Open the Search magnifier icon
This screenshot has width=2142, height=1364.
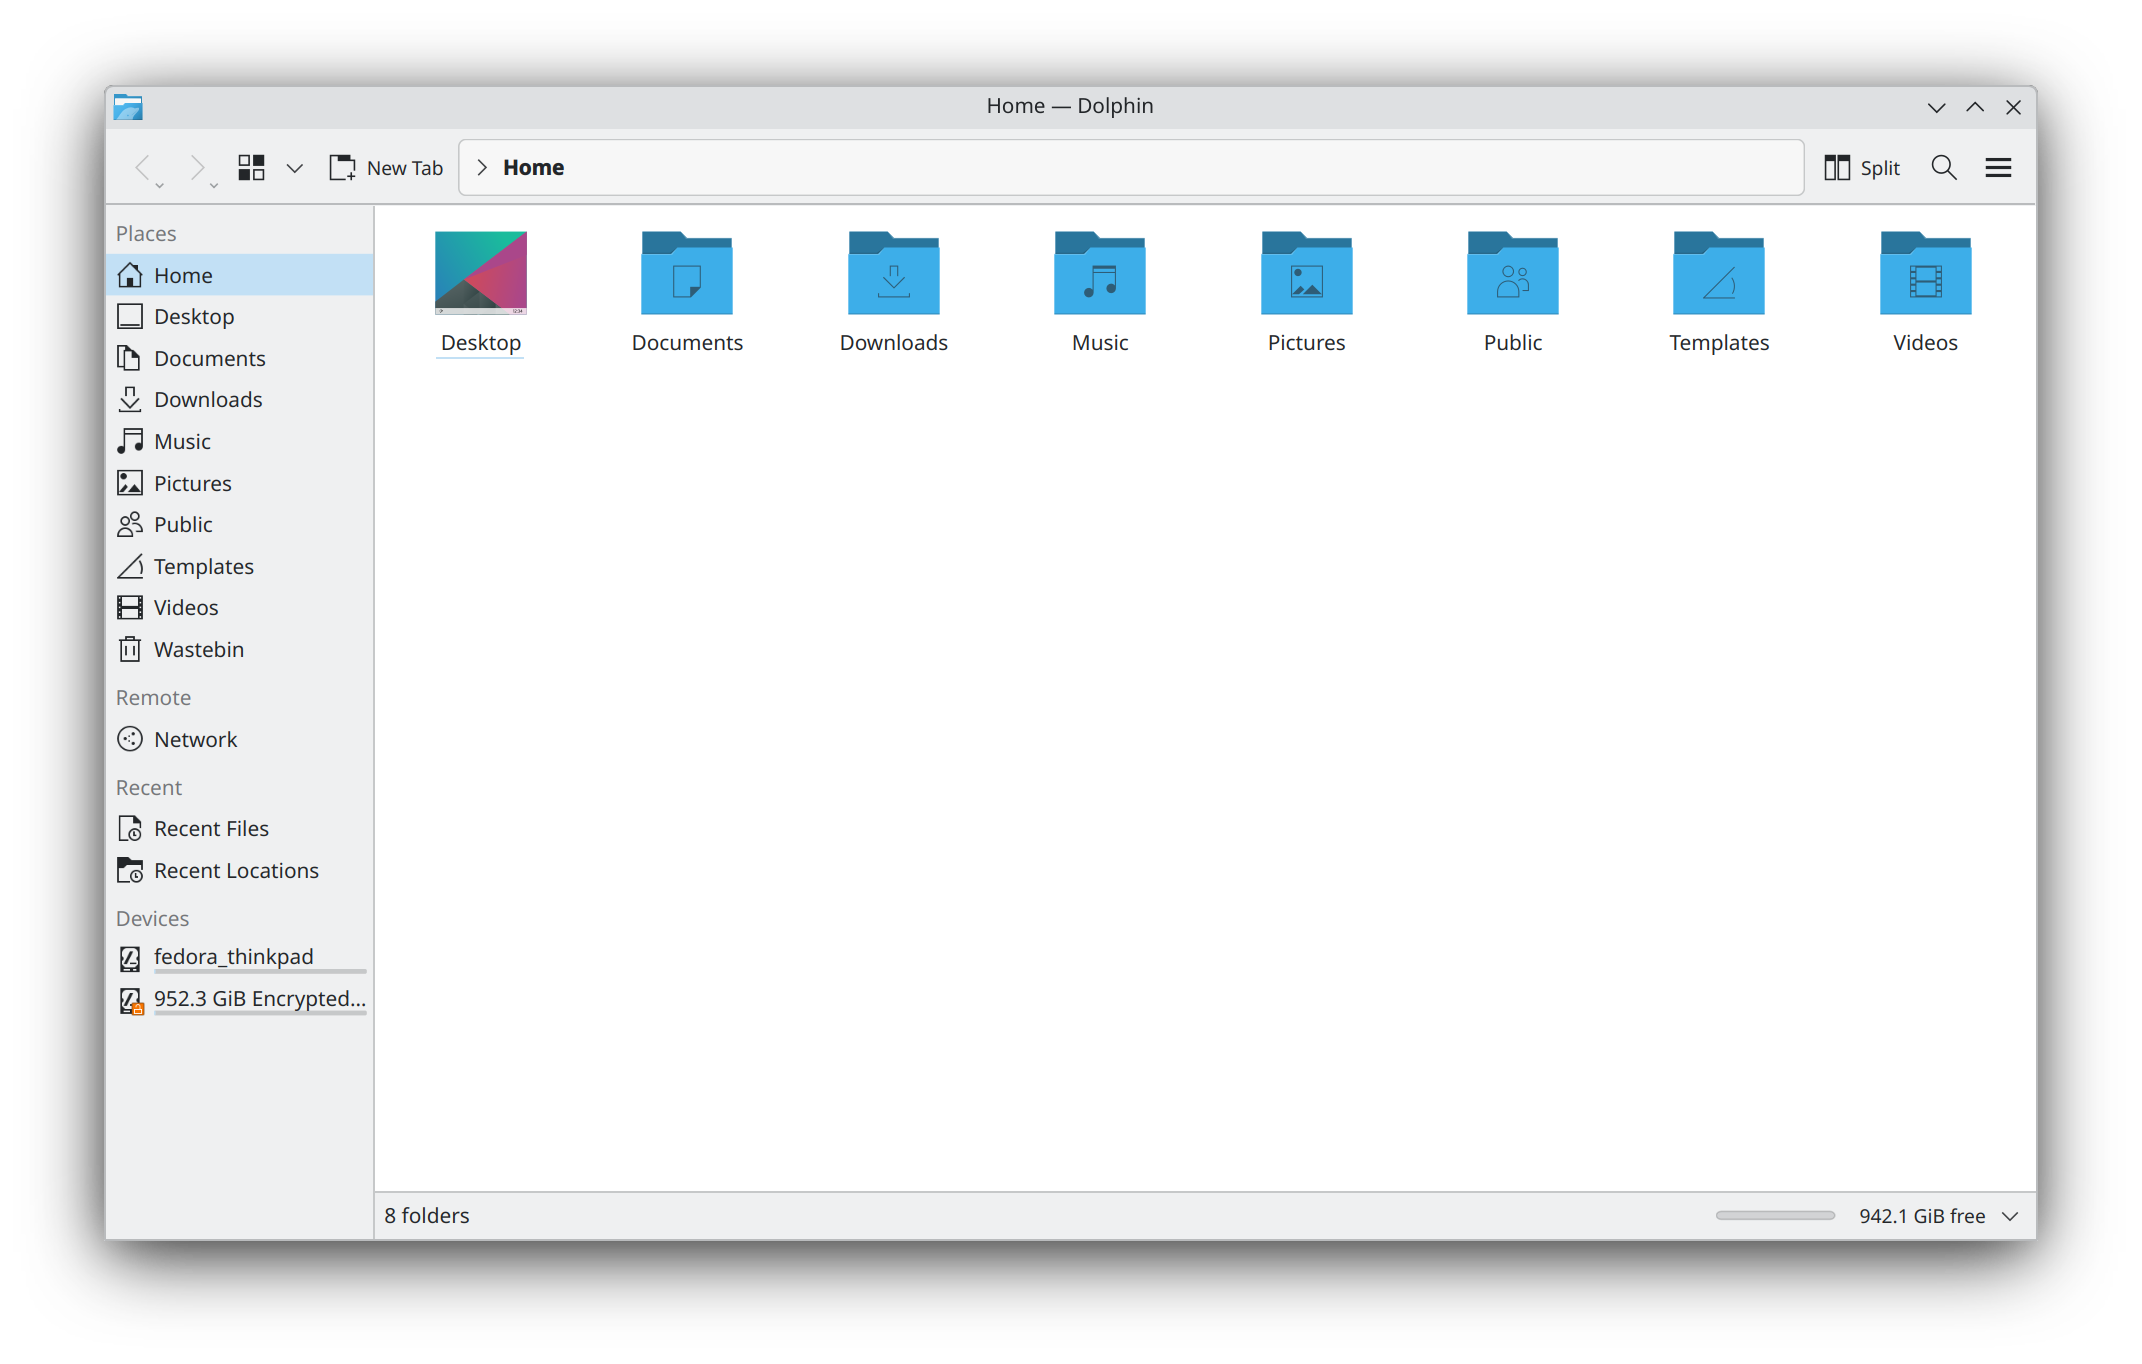coord(1943,167)
